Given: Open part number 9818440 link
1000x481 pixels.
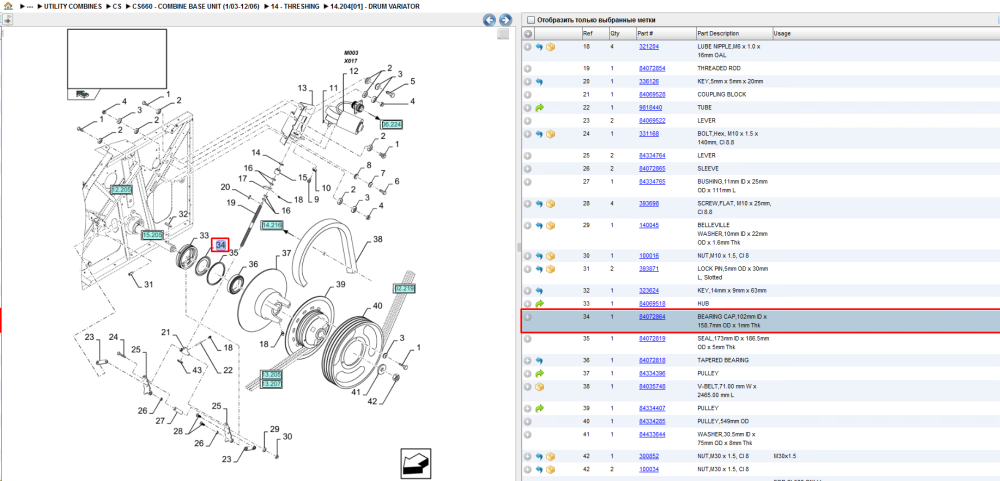Looking at the screenshot, I should (650, 108).
